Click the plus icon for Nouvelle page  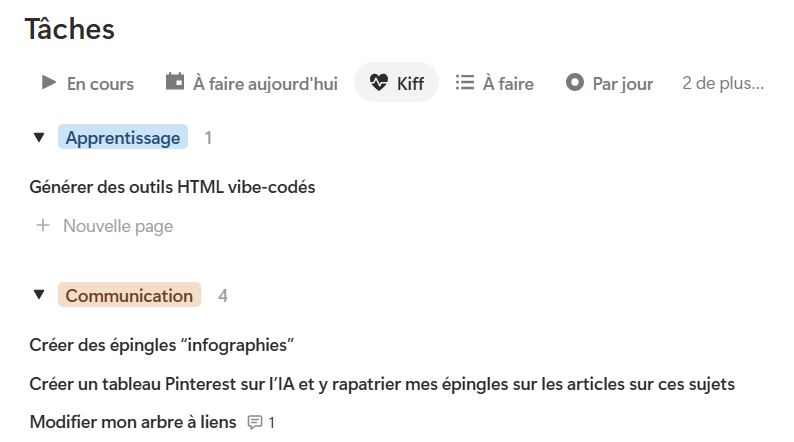[x=43, y=225]
